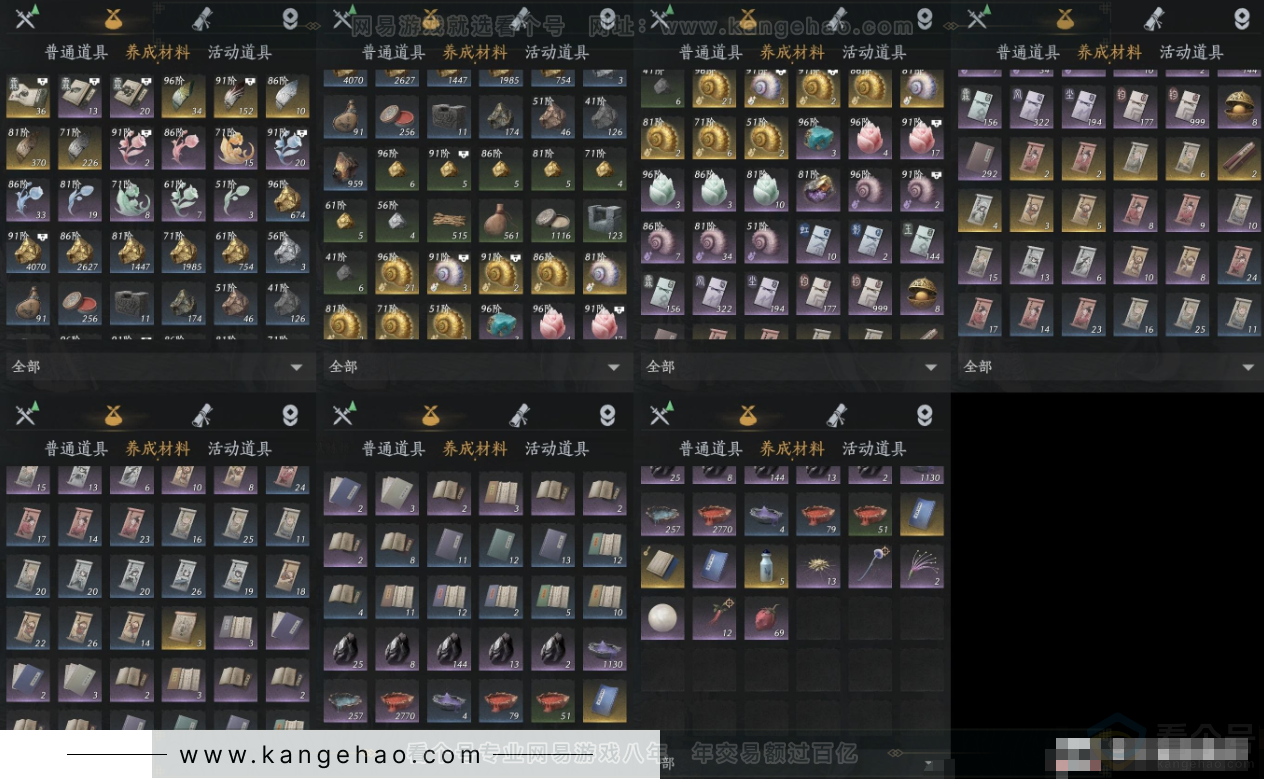Select the blue-orb hairpin item beside the fireworks
Image resolution: width=1264 pixels, height=779 pixels.
tap(869, 566)
